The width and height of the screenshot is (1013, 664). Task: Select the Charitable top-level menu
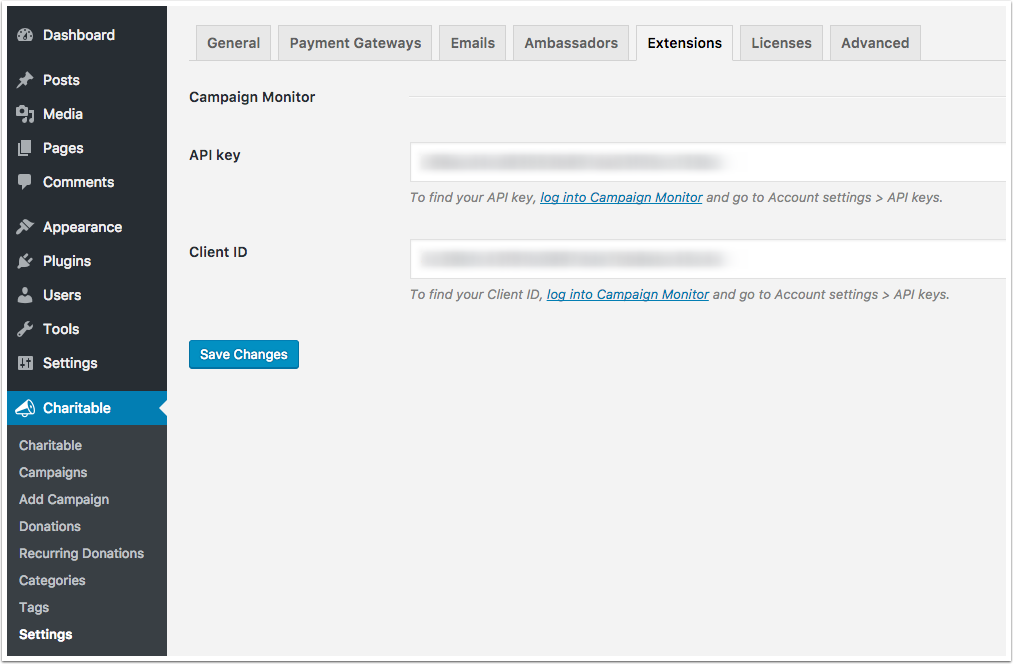click(87, 408)
